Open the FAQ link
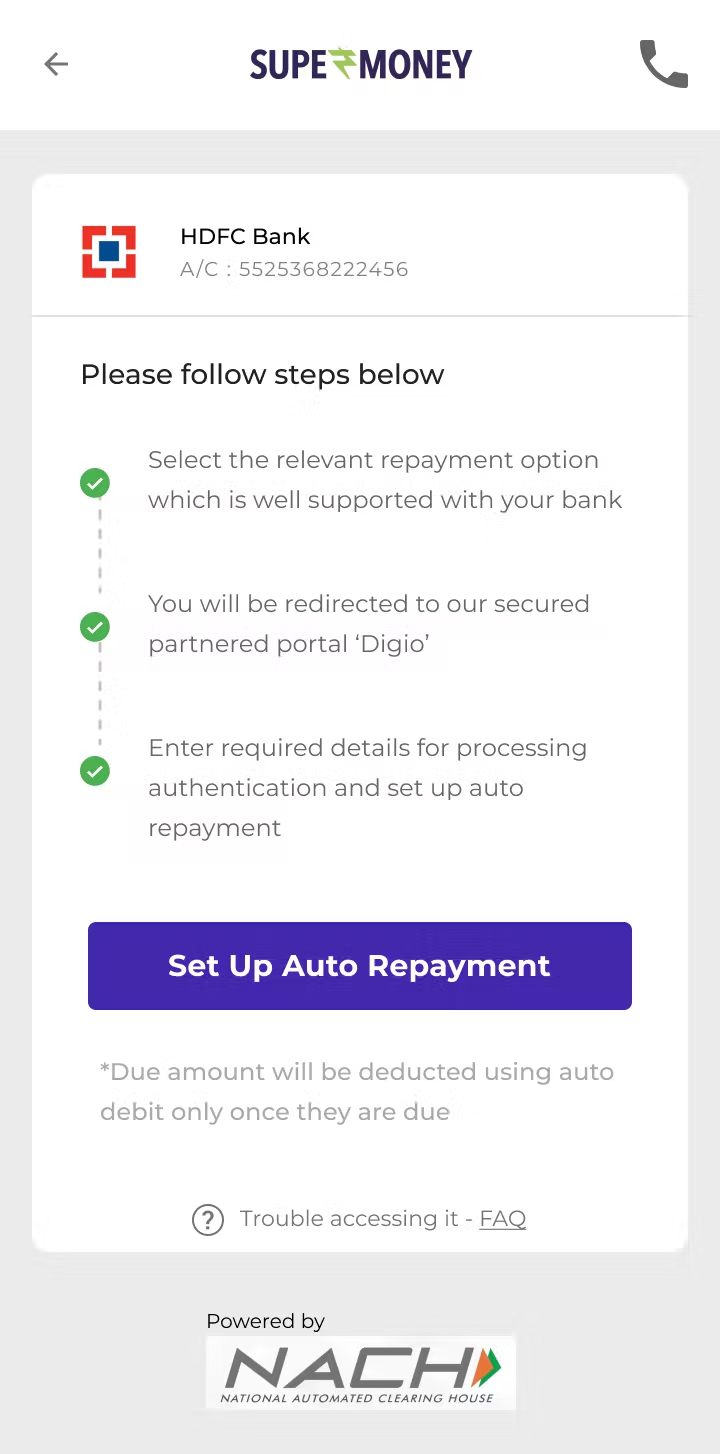Image resolution: width=720 pixels, height=1454 pixels. (x=502, y=1219)
